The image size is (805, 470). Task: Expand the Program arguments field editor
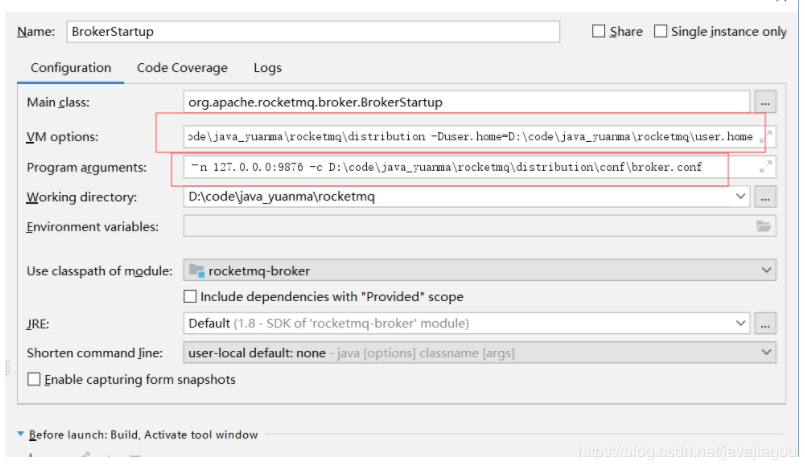[765, 166]
